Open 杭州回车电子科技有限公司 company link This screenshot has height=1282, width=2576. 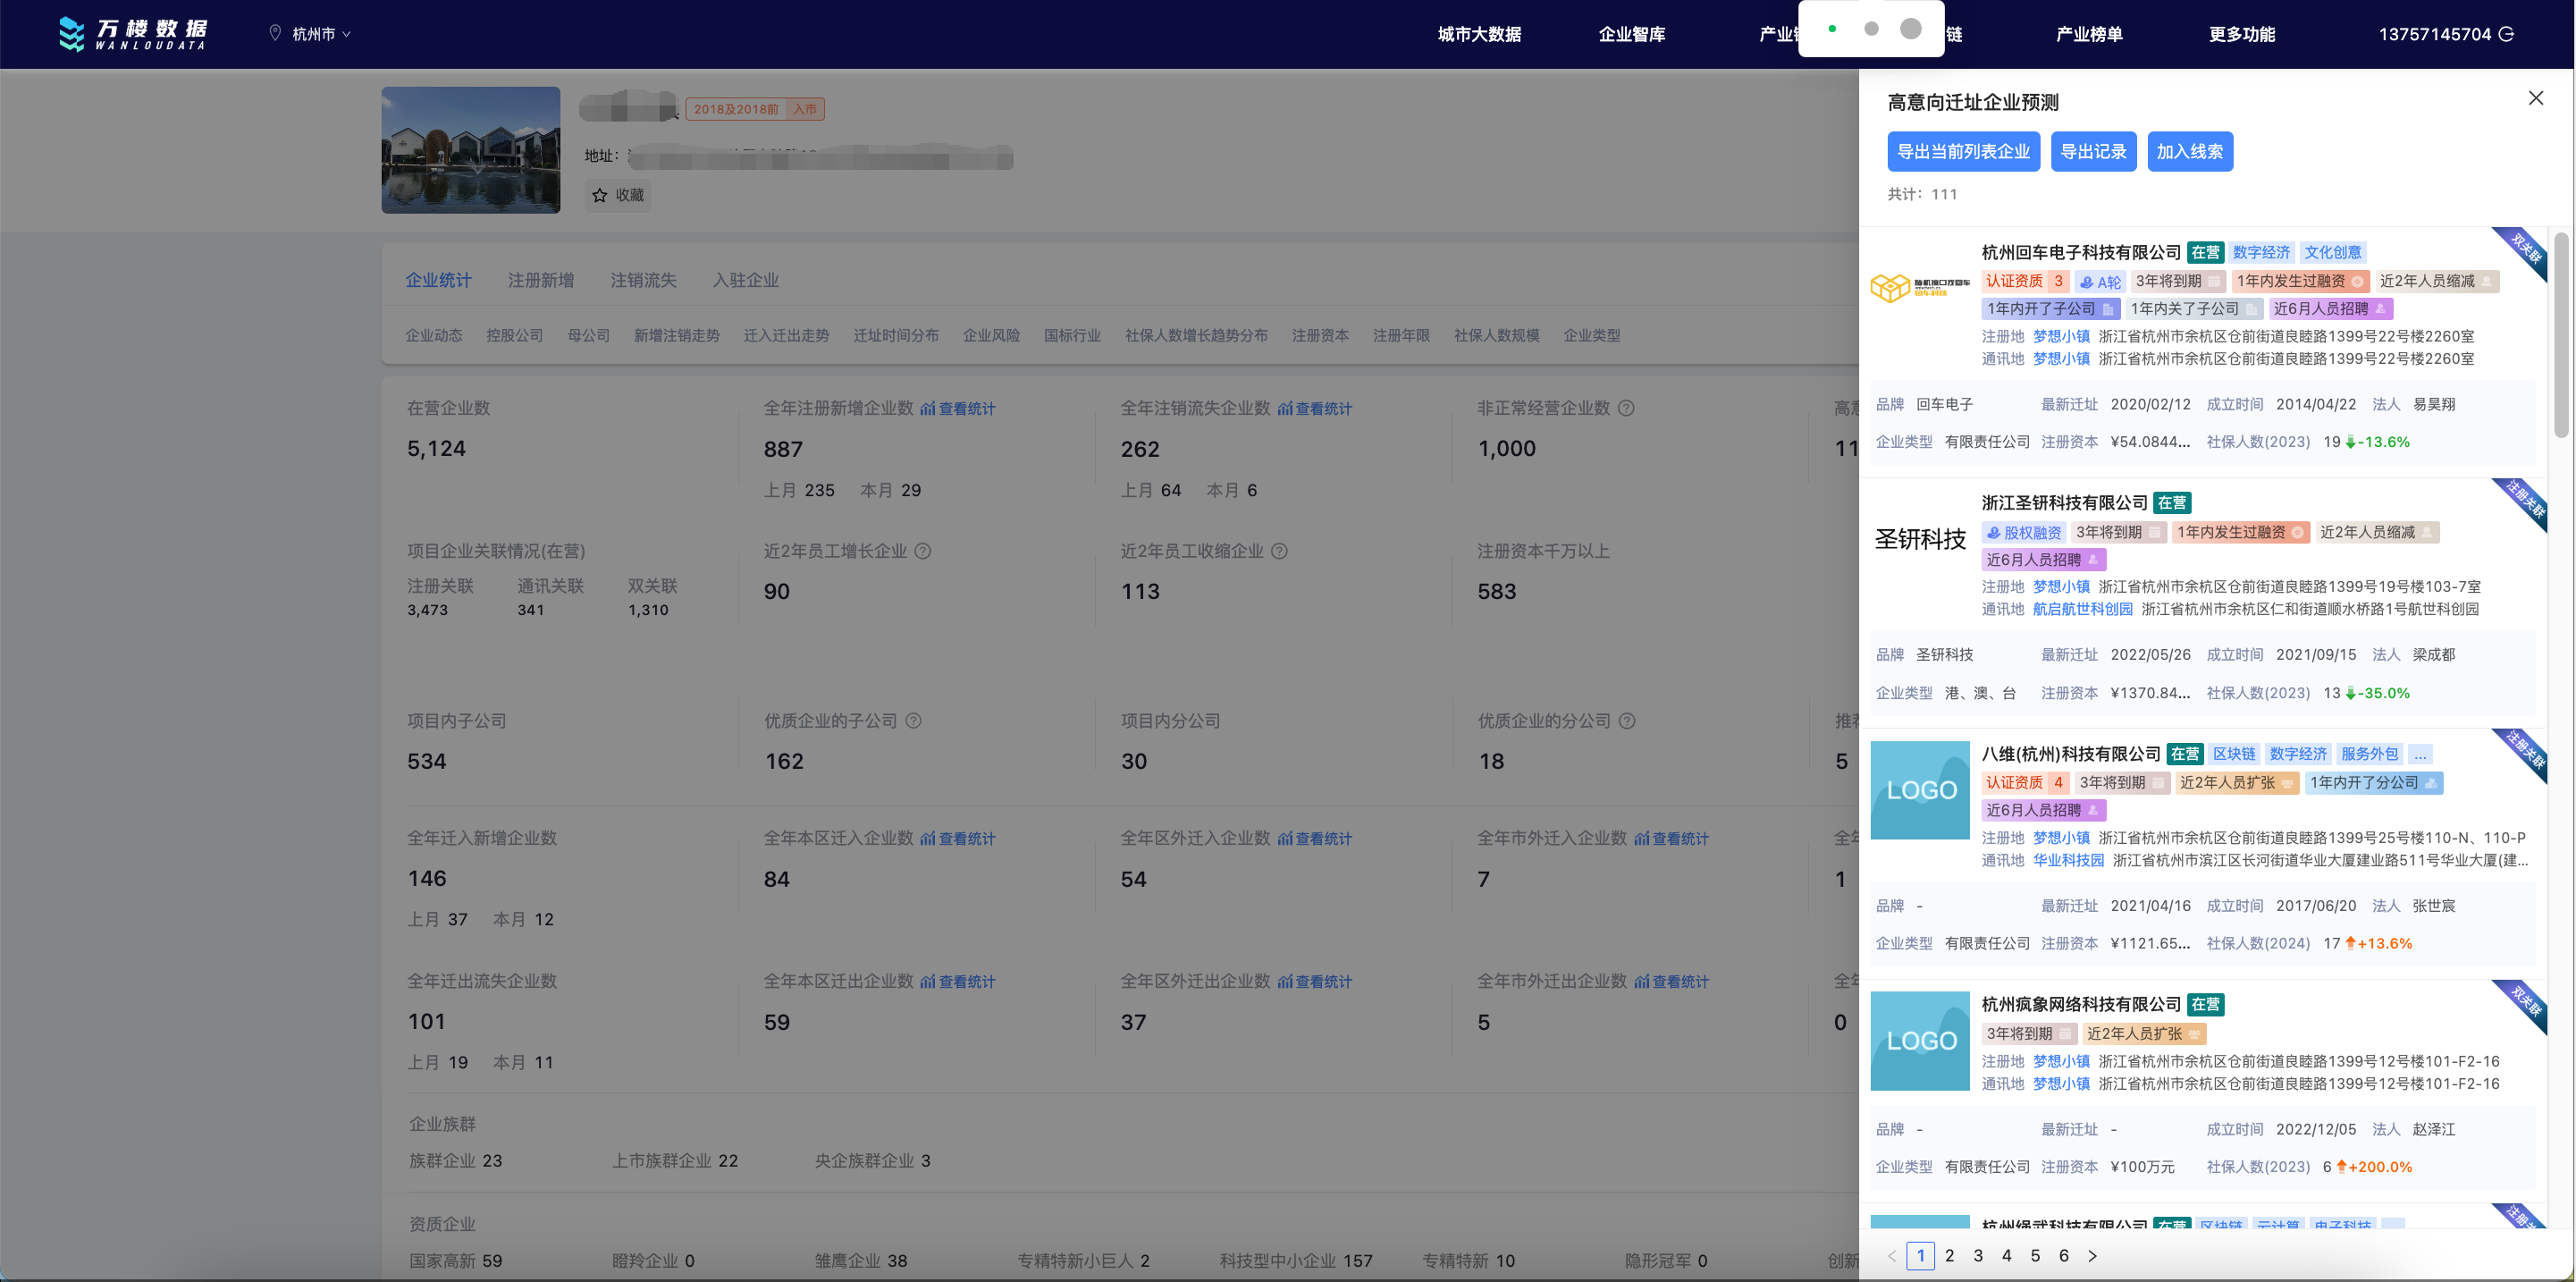coord(2080,252)
